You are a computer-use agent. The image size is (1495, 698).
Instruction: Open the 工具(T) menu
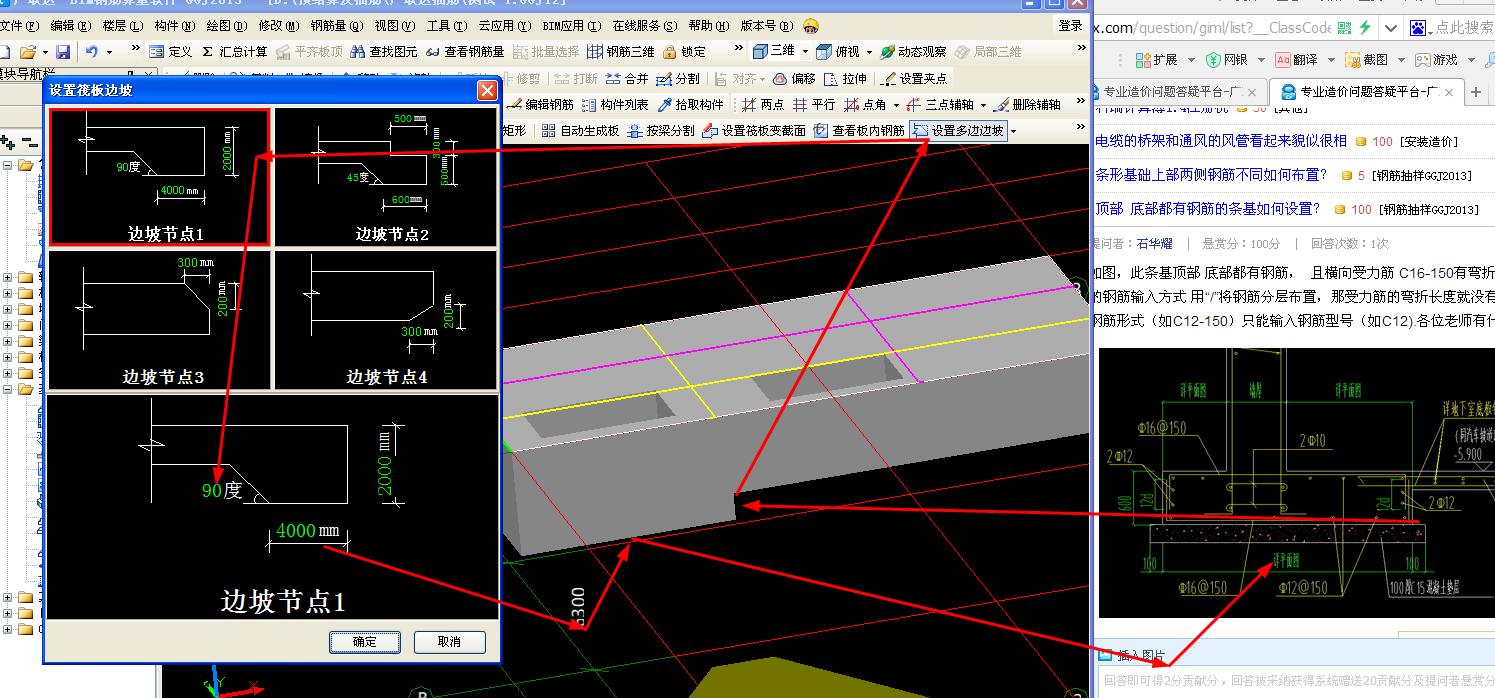coord(446,26)
